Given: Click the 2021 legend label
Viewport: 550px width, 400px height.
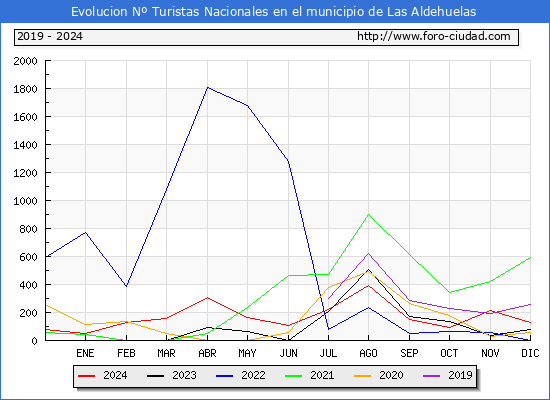Looking at the screenshot, I should [x=322, y=375].
